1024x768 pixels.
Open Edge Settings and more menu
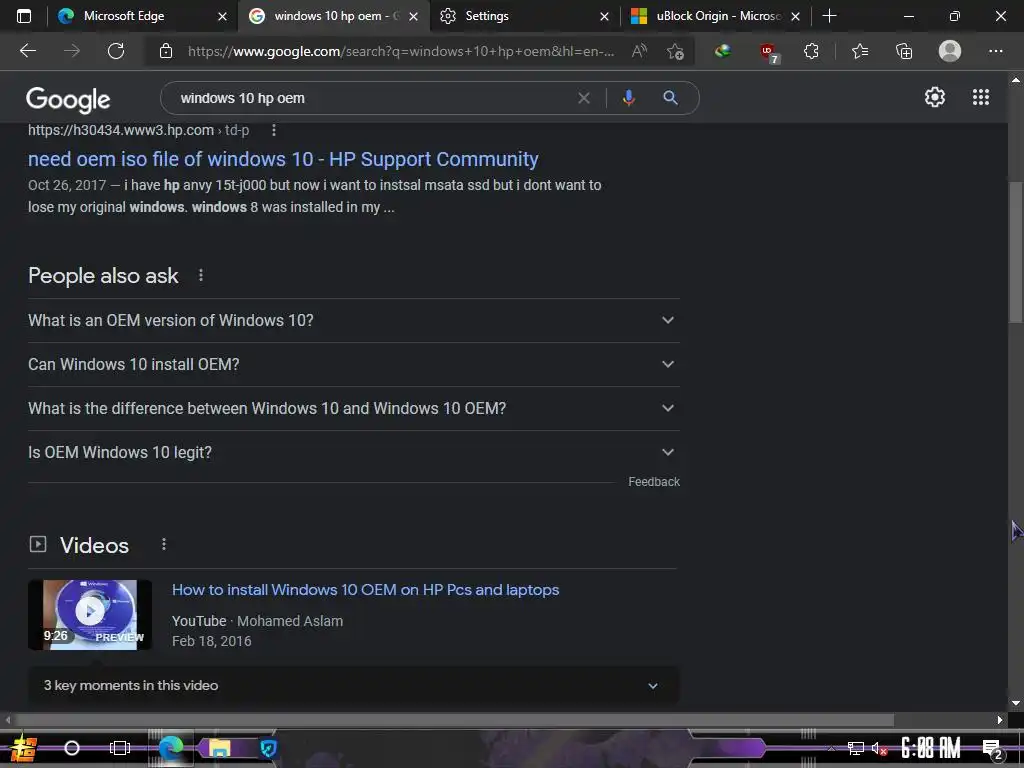[x=995, y=51]
